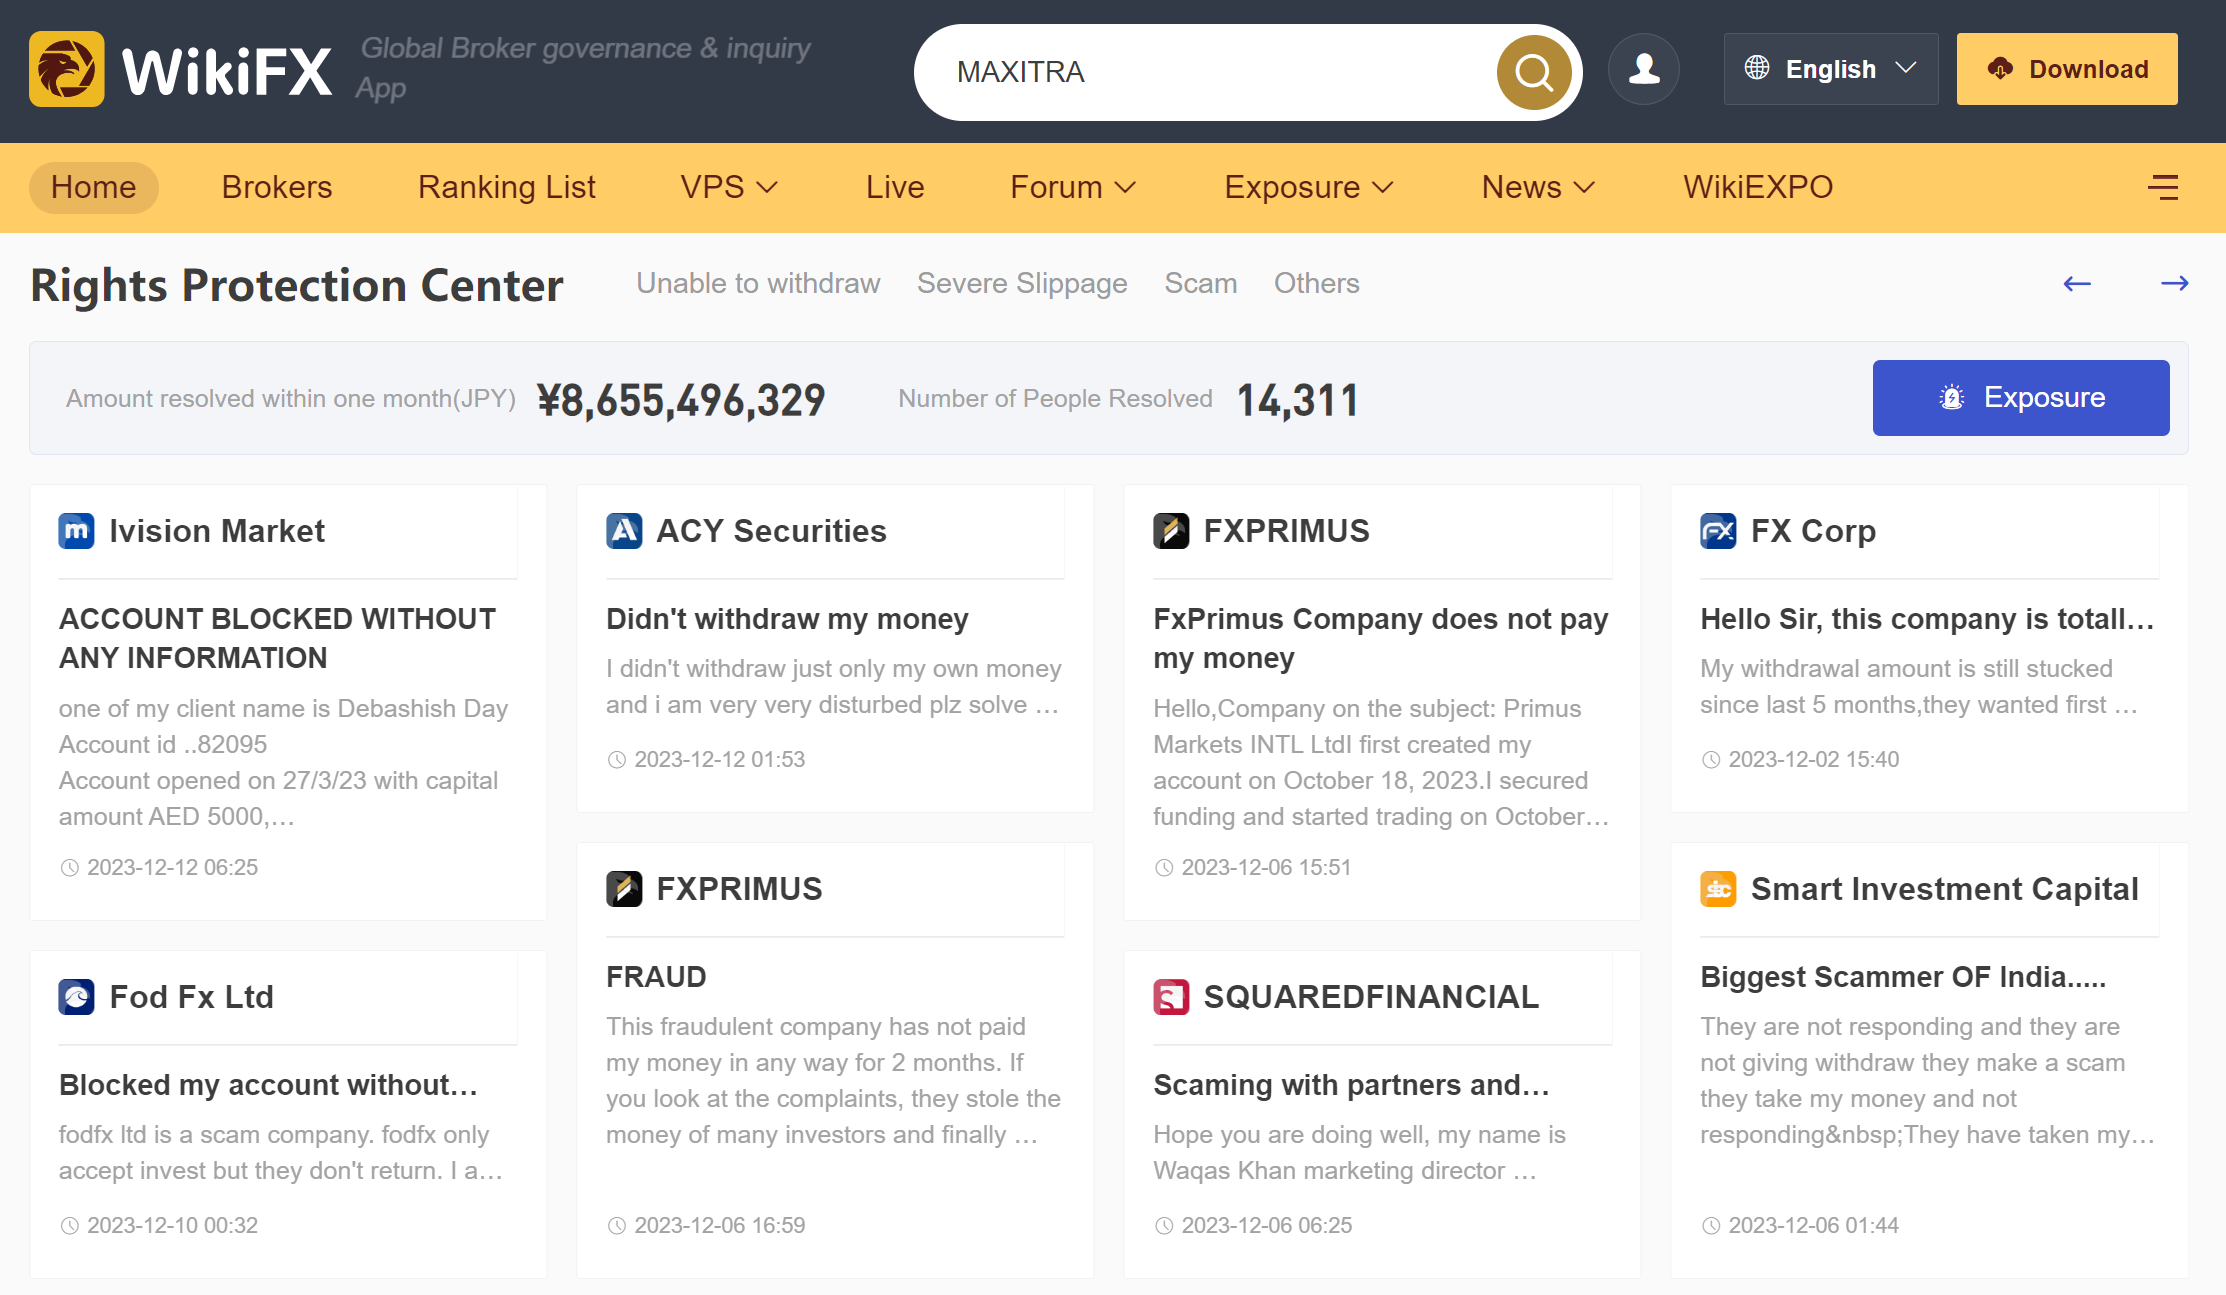Open the English language selector
Screen dimensions: 2226x1295
coord(1830,69)
